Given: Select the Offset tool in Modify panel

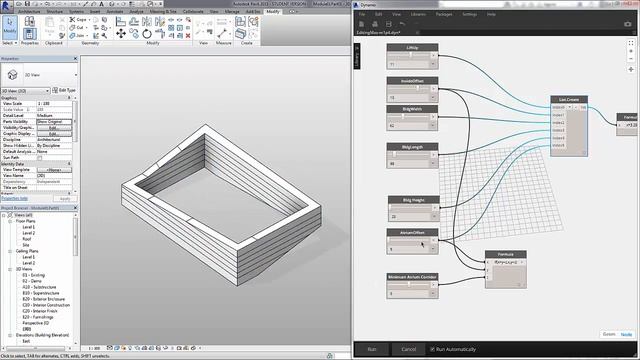Looking at the screenshot, I should [x=134, y=21].
